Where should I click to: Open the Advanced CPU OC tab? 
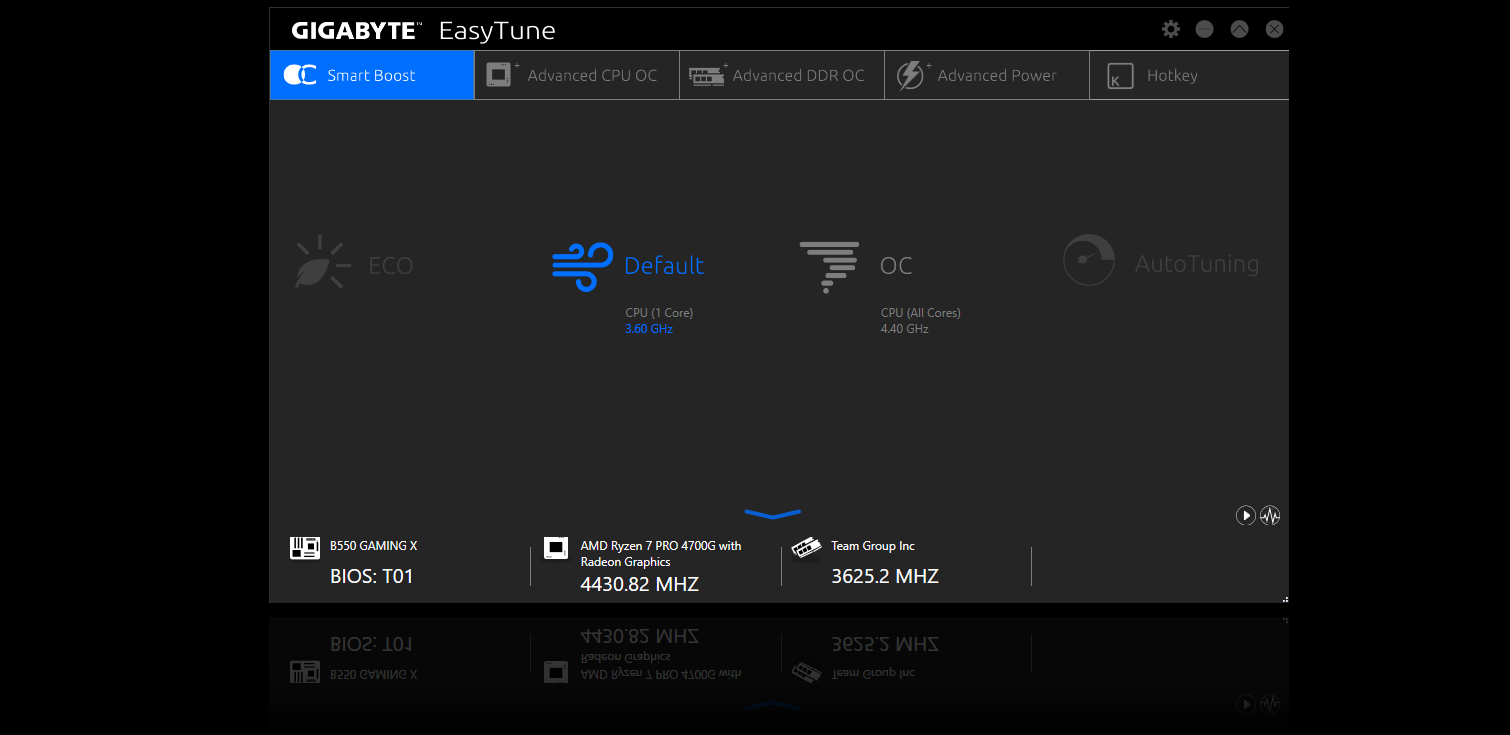pos(576,75)
